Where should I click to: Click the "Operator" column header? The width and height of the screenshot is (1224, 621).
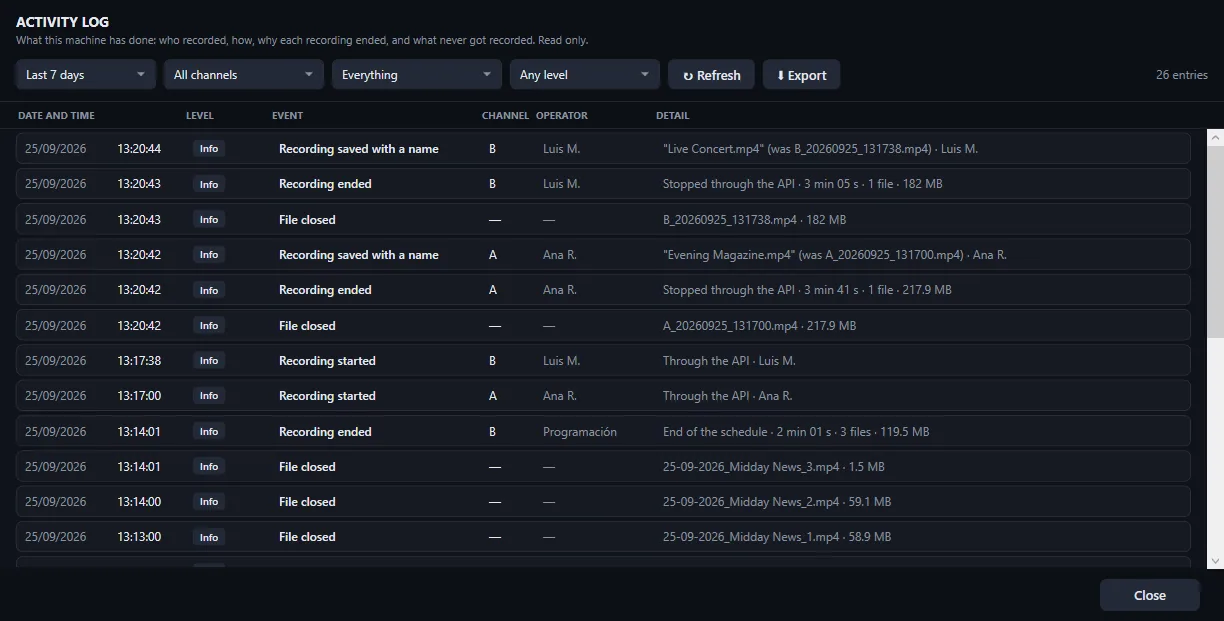[562, 116]
